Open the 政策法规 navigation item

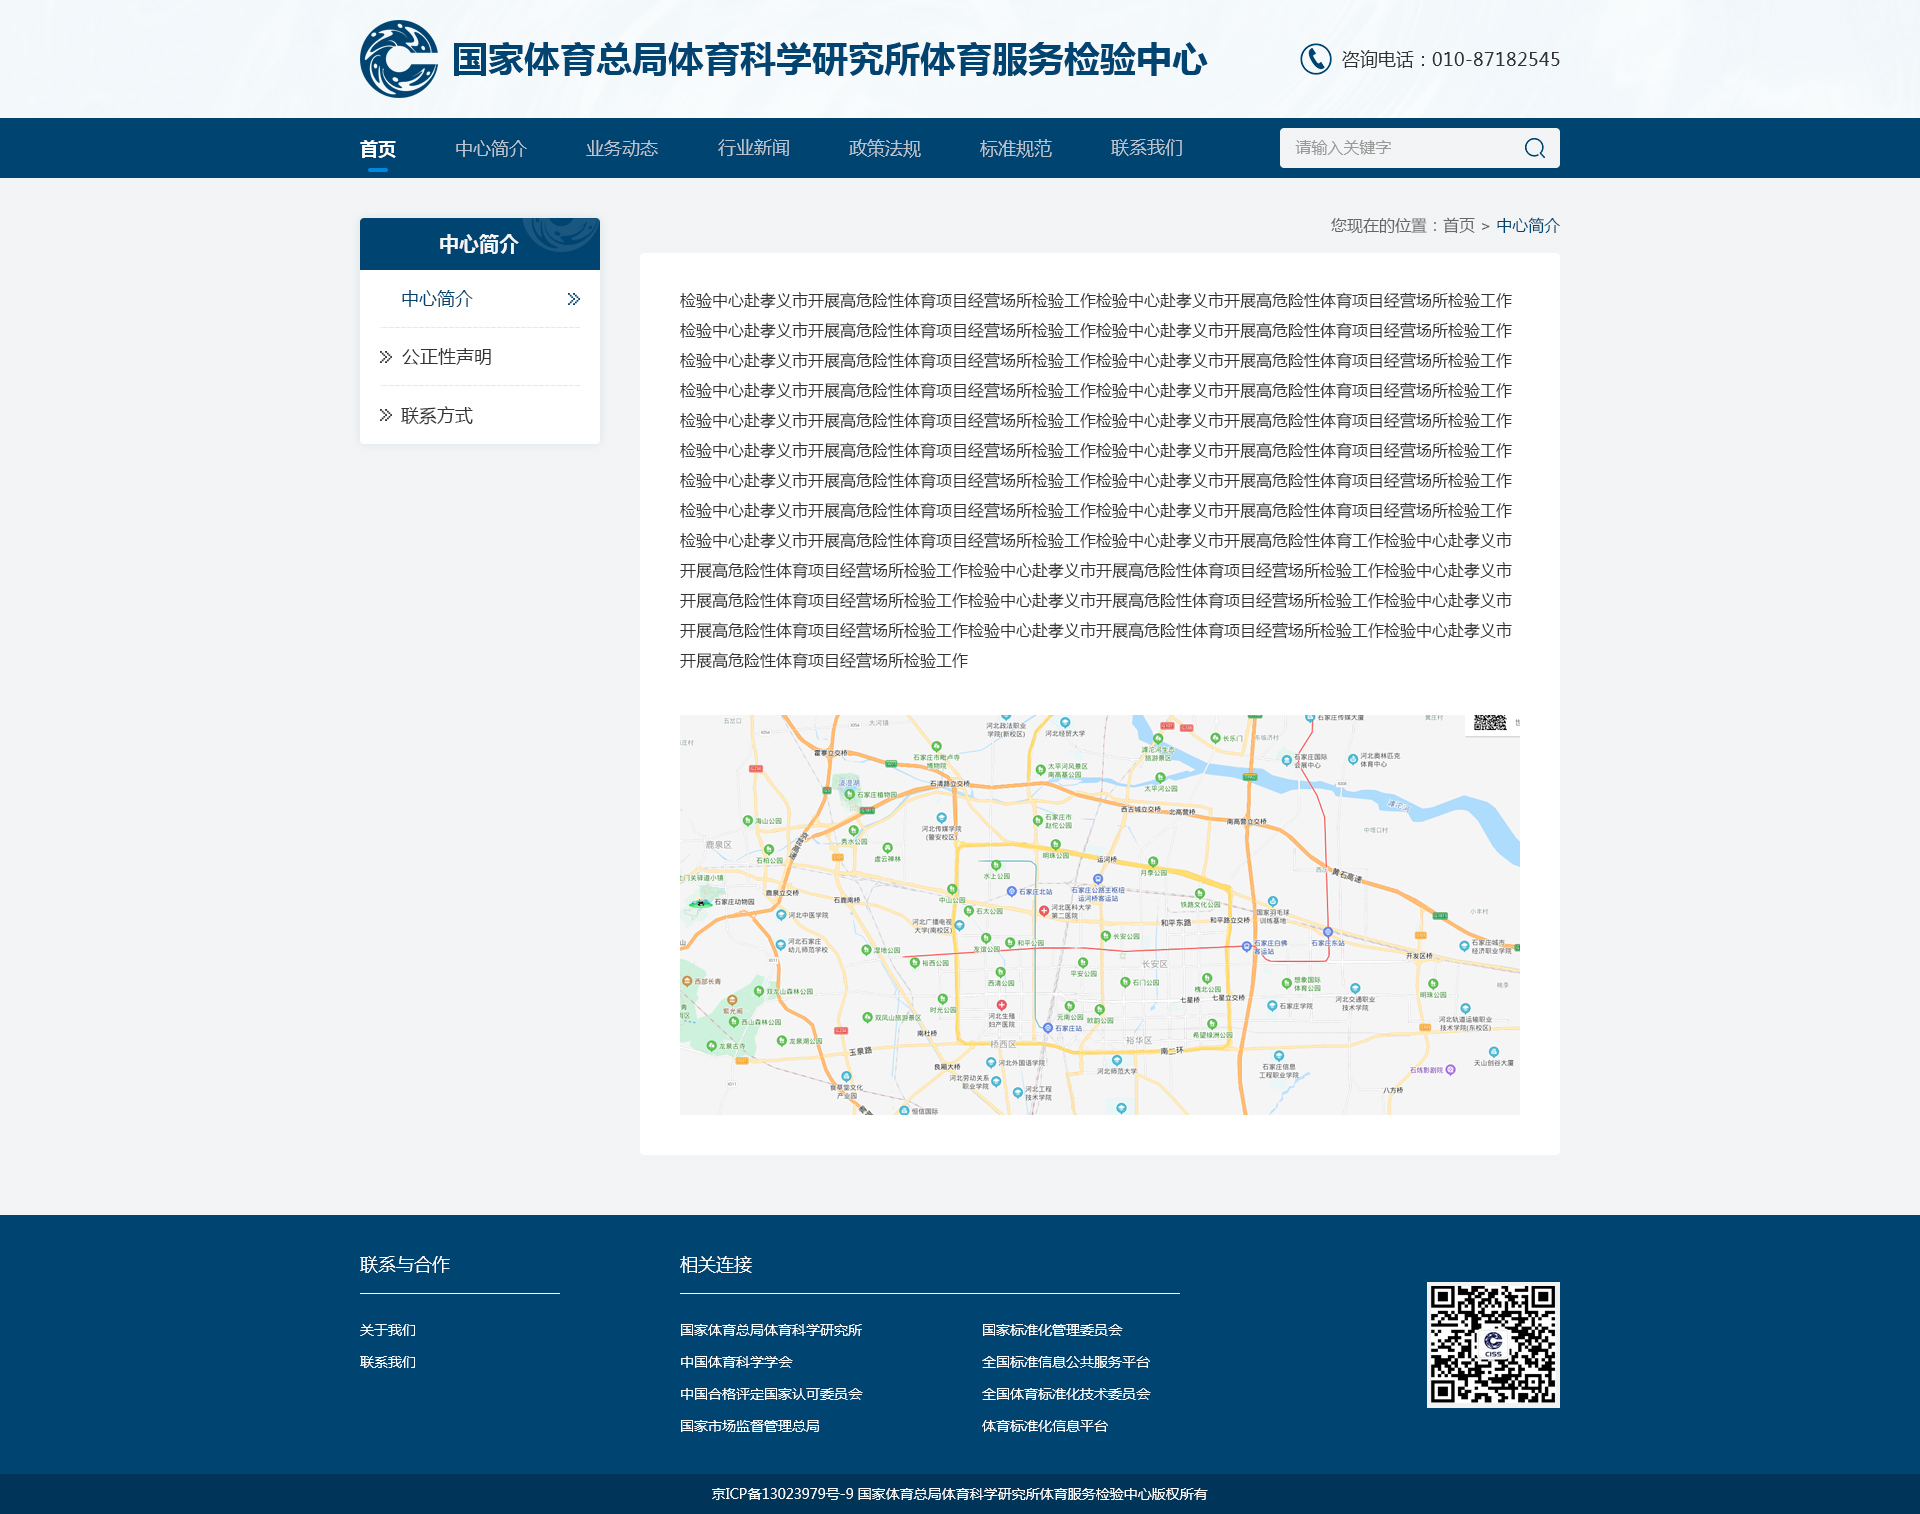(x=884, y=148)
